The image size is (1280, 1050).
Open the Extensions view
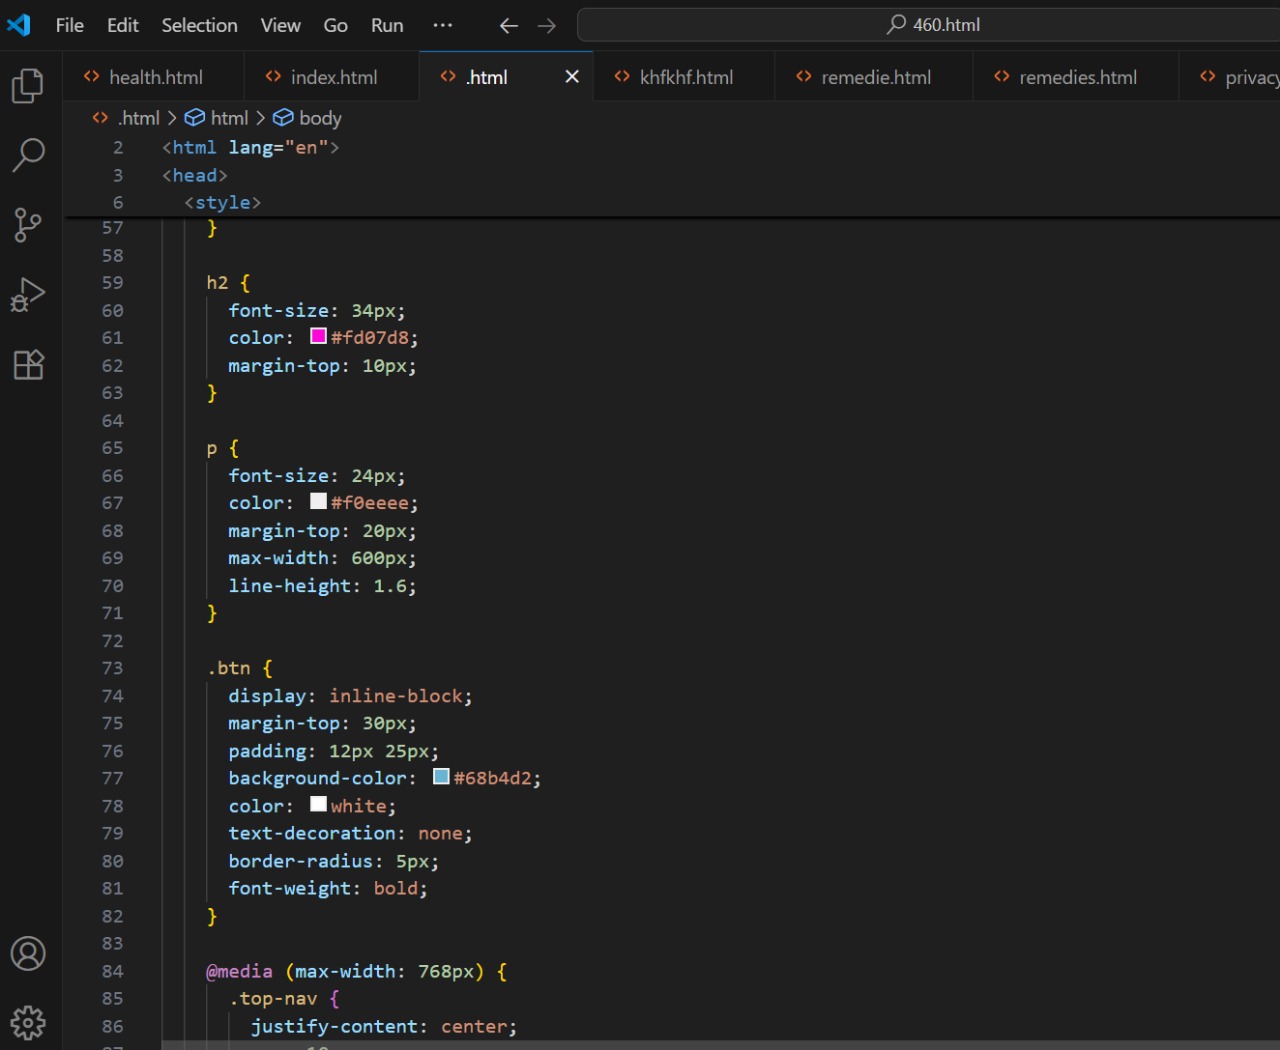28,365
